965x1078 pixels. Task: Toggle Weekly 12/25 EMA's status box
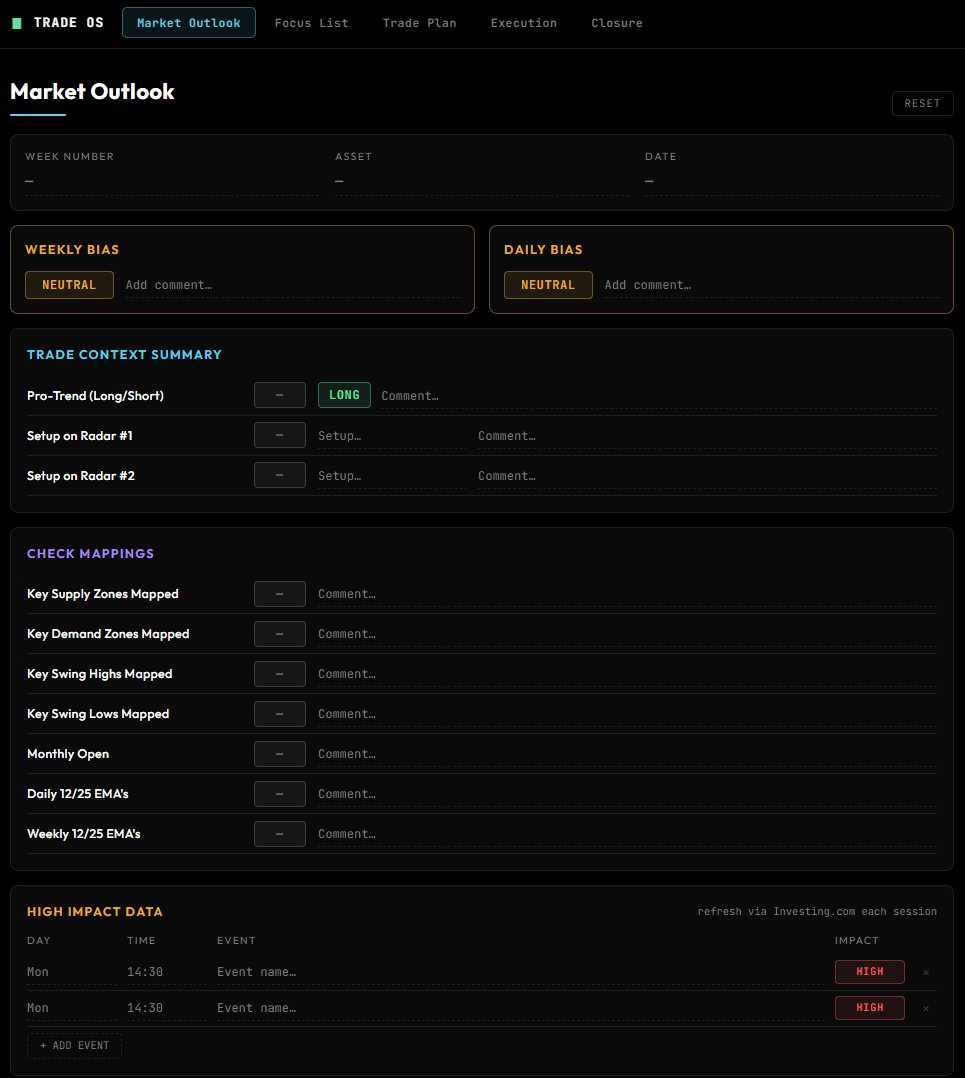coord(280,834)
